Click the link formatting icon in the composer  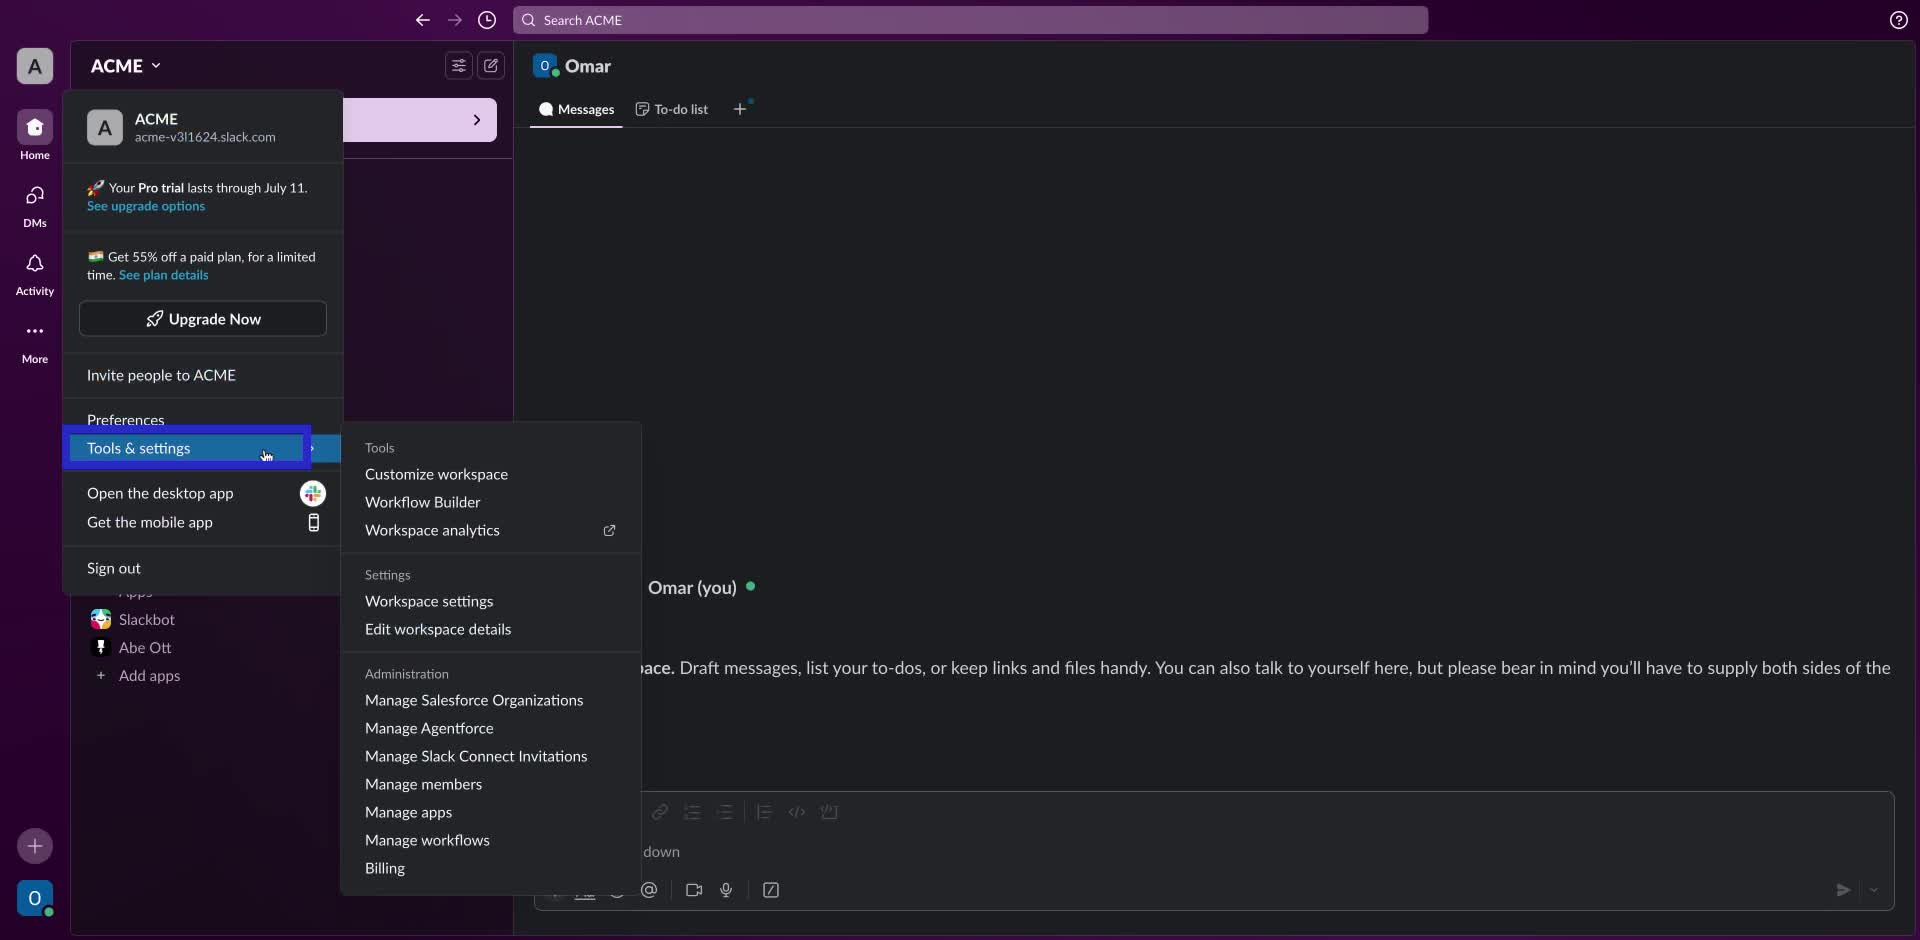tap(660, 812)
